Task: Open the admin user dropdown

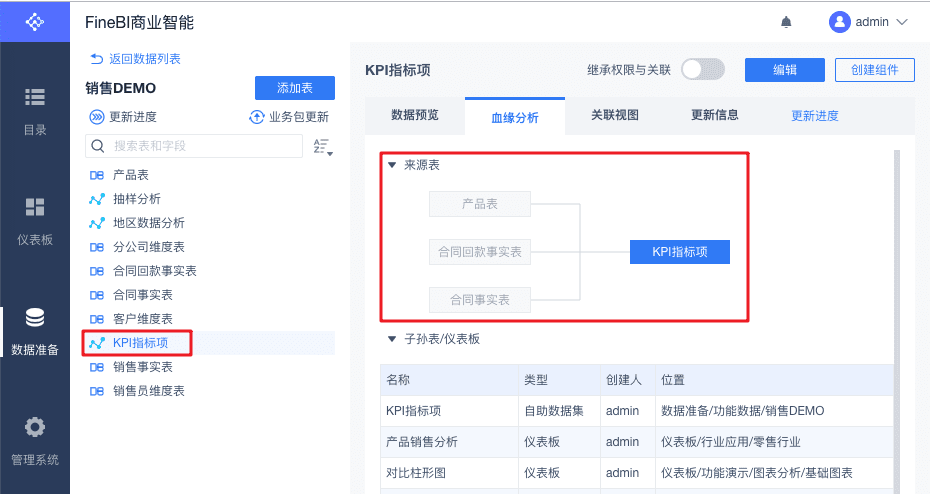Action: click(868, 22)
